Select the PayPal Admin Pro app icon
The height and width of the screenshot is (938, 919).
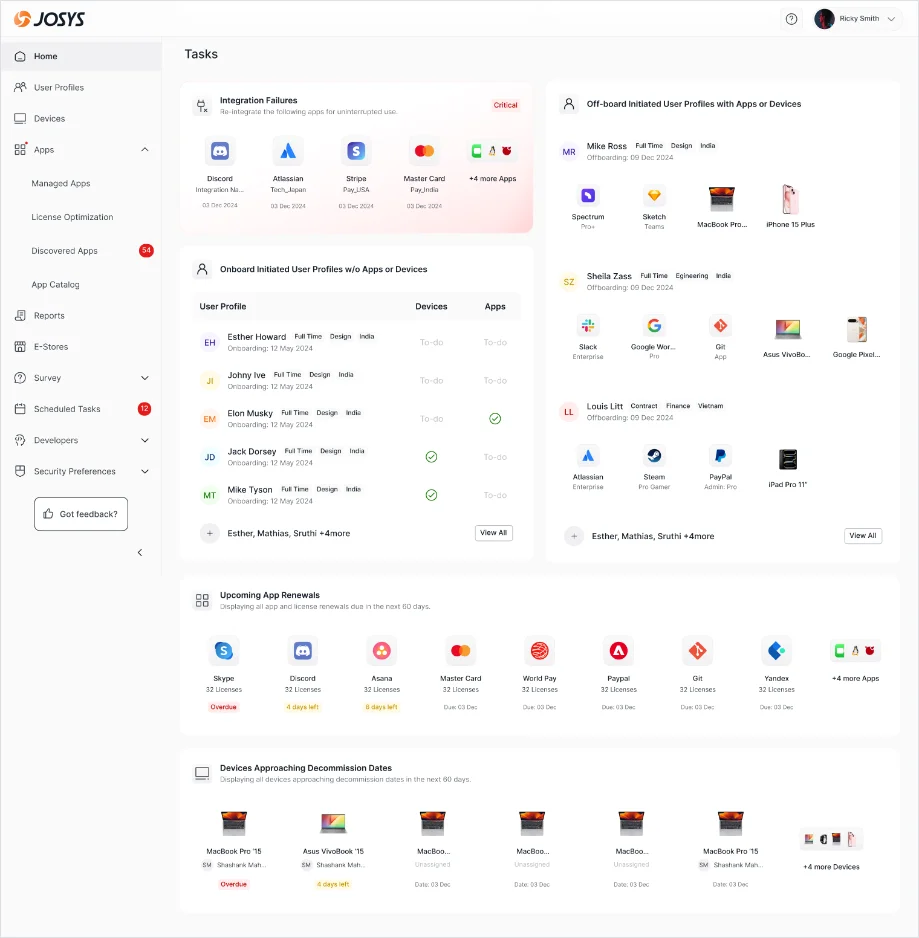720,456
